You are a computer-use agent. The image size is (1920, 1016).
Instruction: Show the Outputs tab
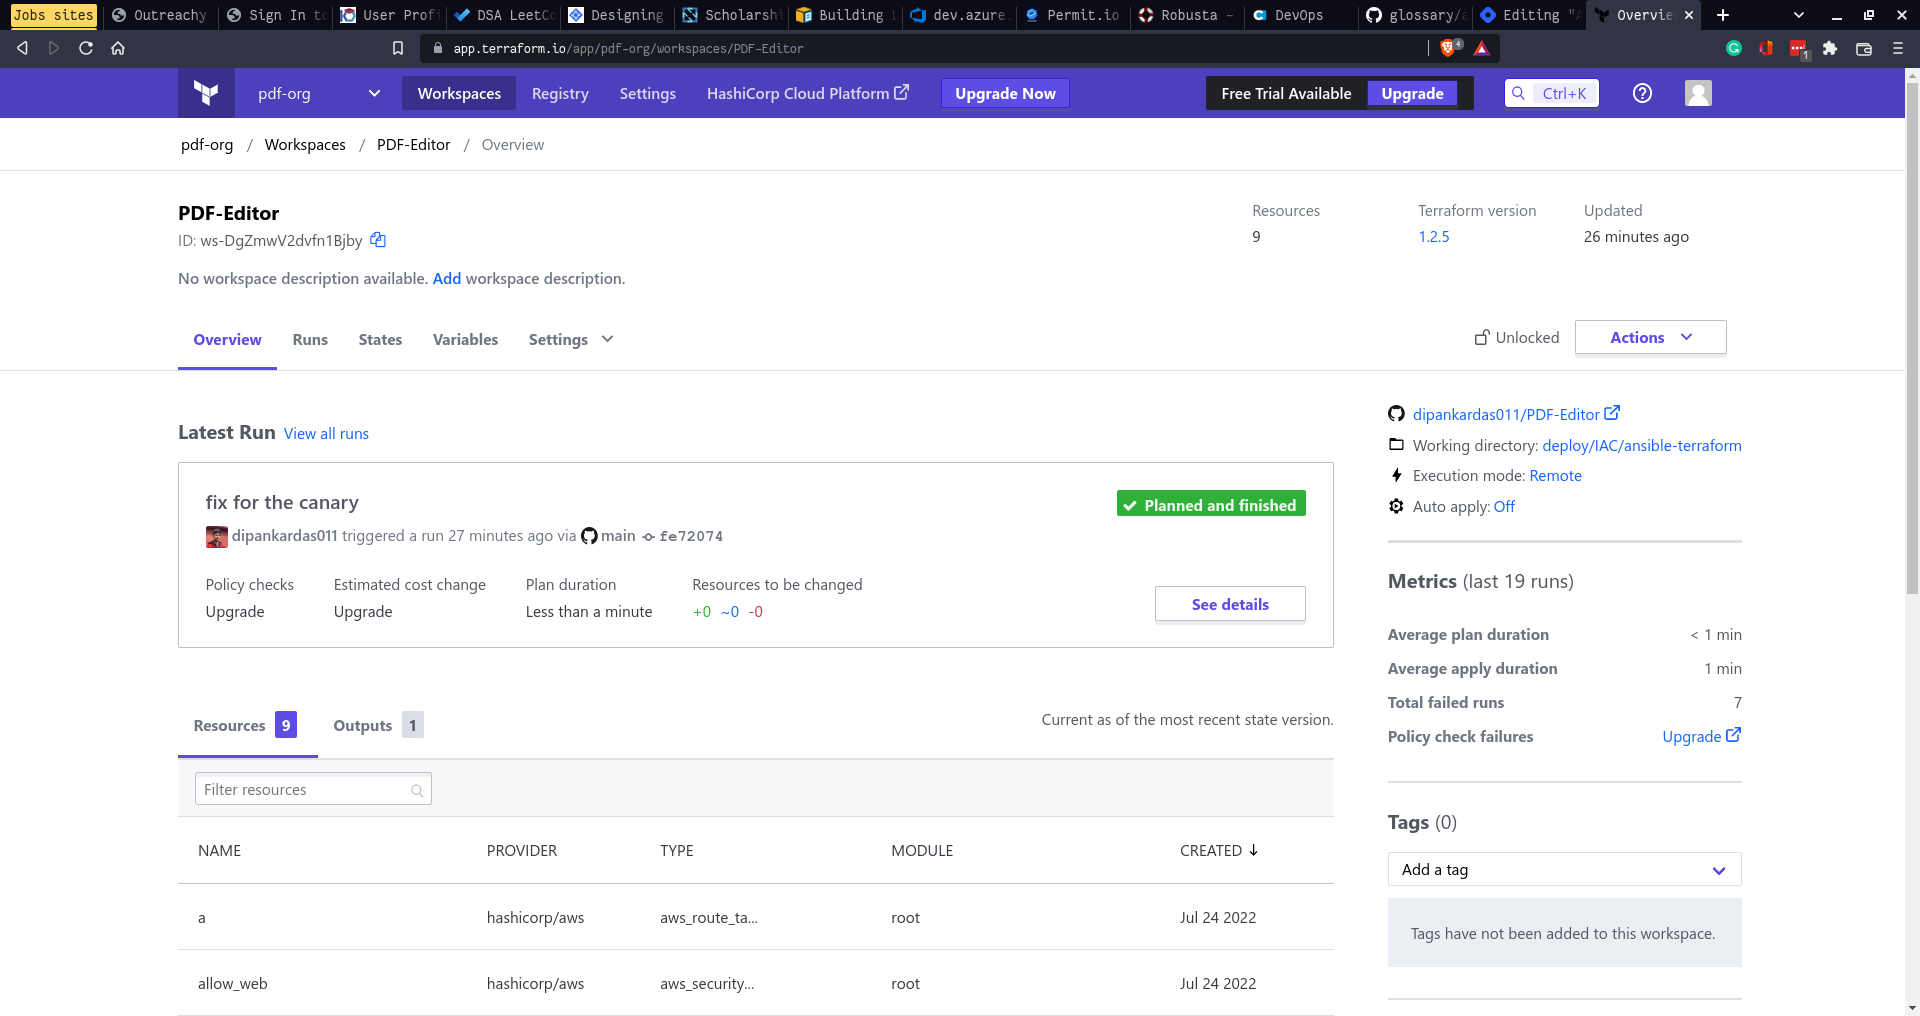[378, 725]
